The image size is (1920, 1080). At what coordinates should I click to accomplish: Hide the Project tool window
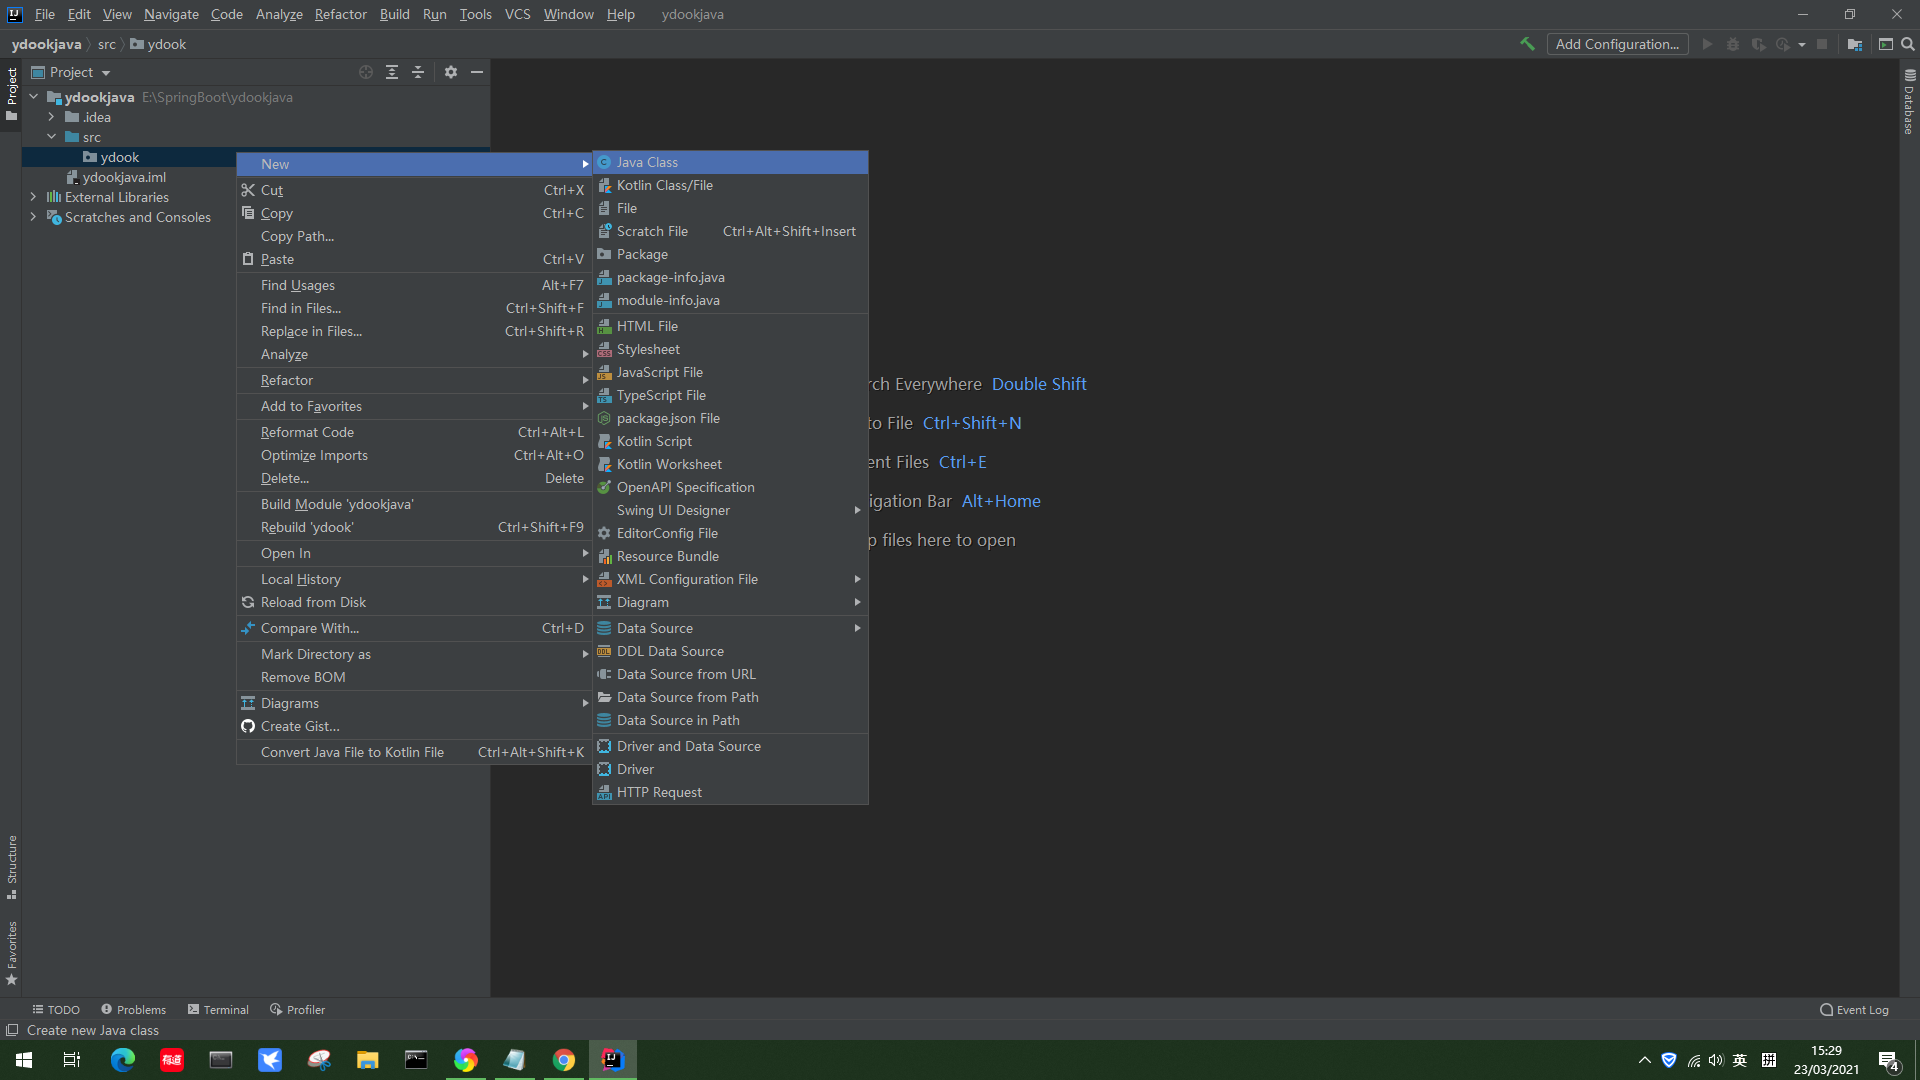[x=477, y=72]
